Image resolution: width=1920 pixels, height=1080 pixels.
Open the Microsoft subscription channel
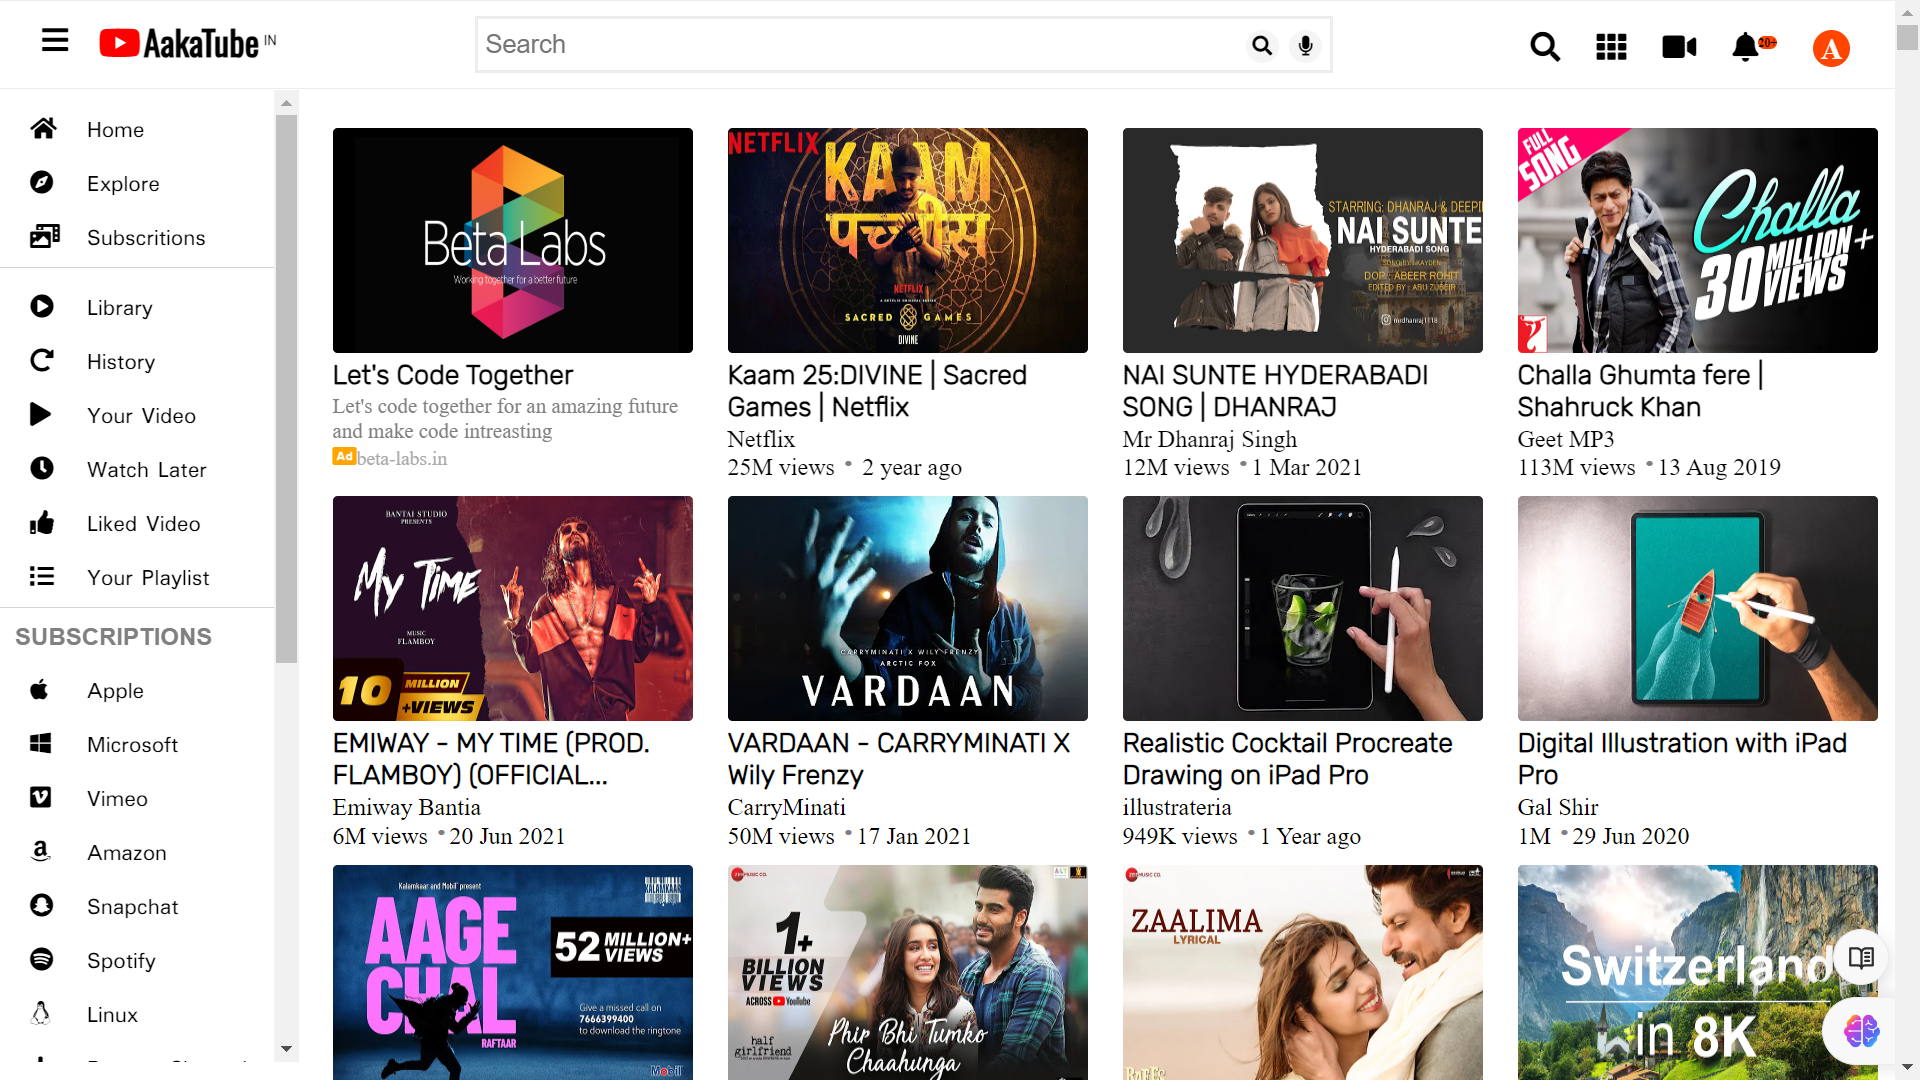pyautogui.click(x=132, y=745)
